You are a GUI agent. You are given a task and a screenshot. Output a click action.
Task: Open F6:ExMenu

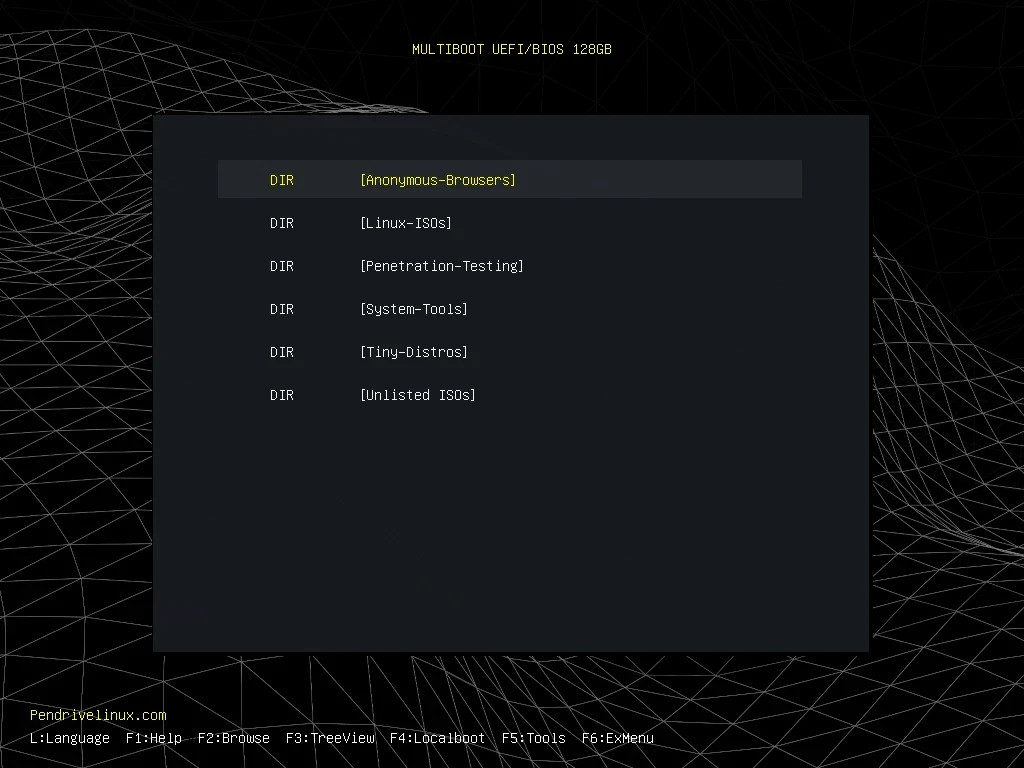pyautogui.click(x=618, y=739)
